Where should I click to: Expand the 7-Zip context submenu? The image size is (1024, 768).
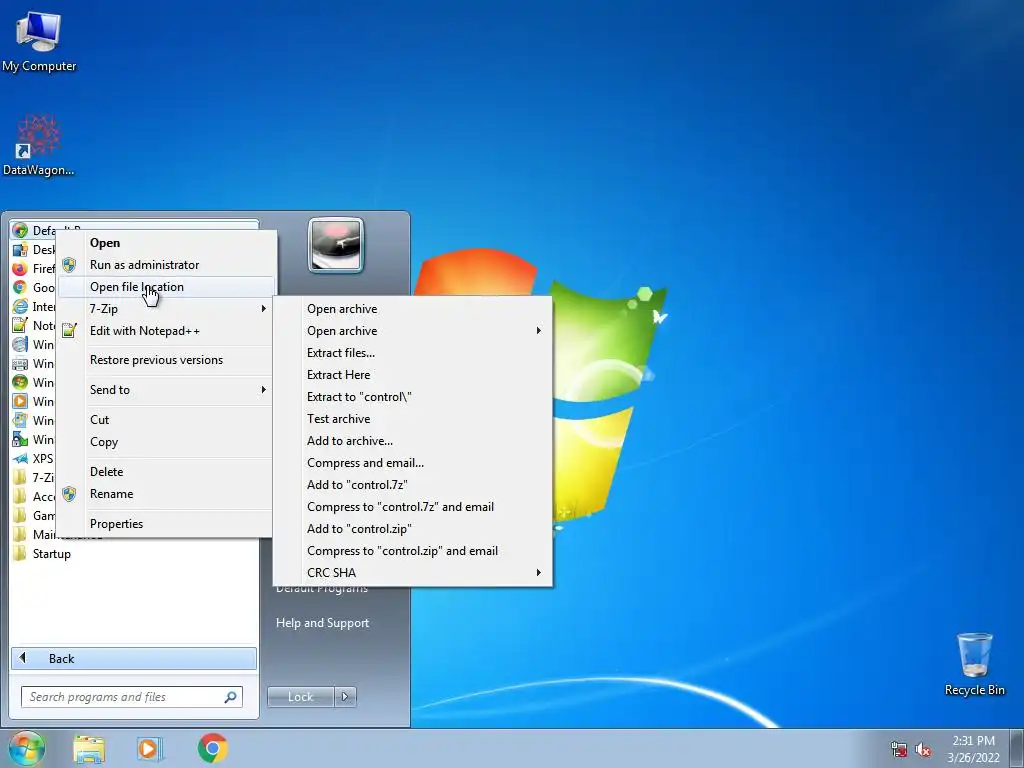coord(166,309)
